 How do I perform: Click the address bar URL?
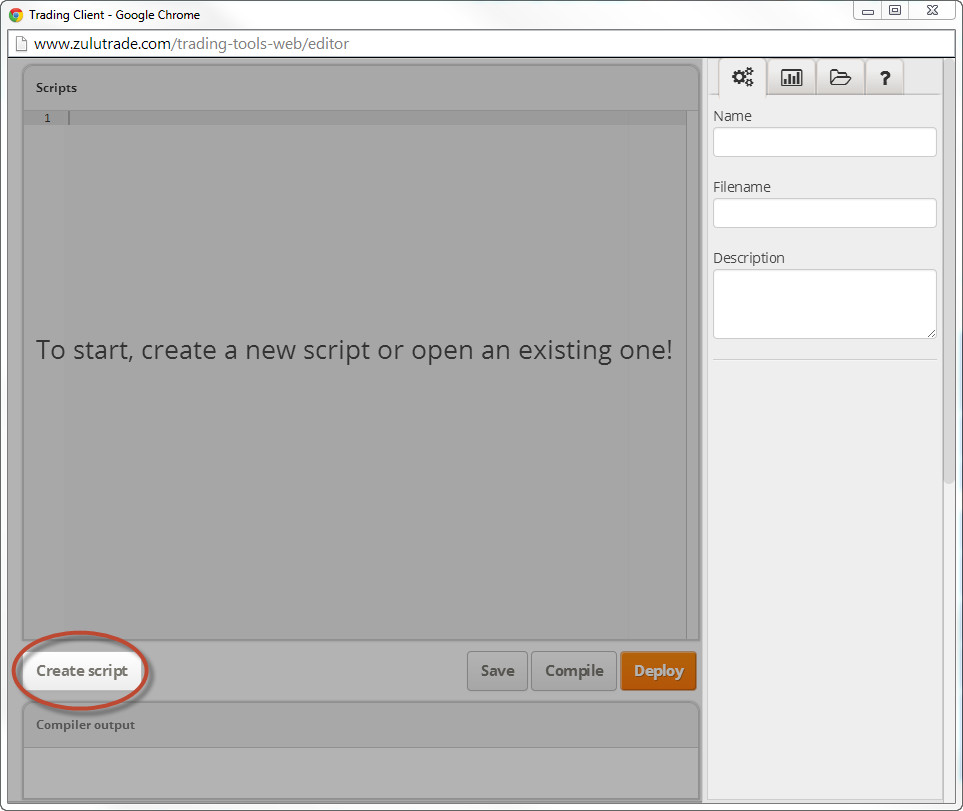coord(192,44)
